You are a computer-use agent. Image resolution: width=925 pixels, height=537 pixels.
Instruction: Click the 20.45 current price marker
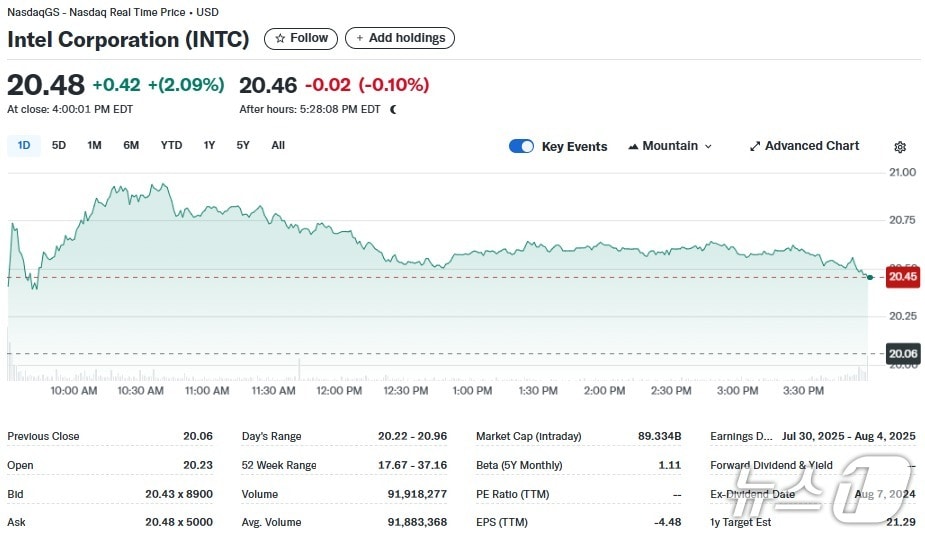coord(902,277)
